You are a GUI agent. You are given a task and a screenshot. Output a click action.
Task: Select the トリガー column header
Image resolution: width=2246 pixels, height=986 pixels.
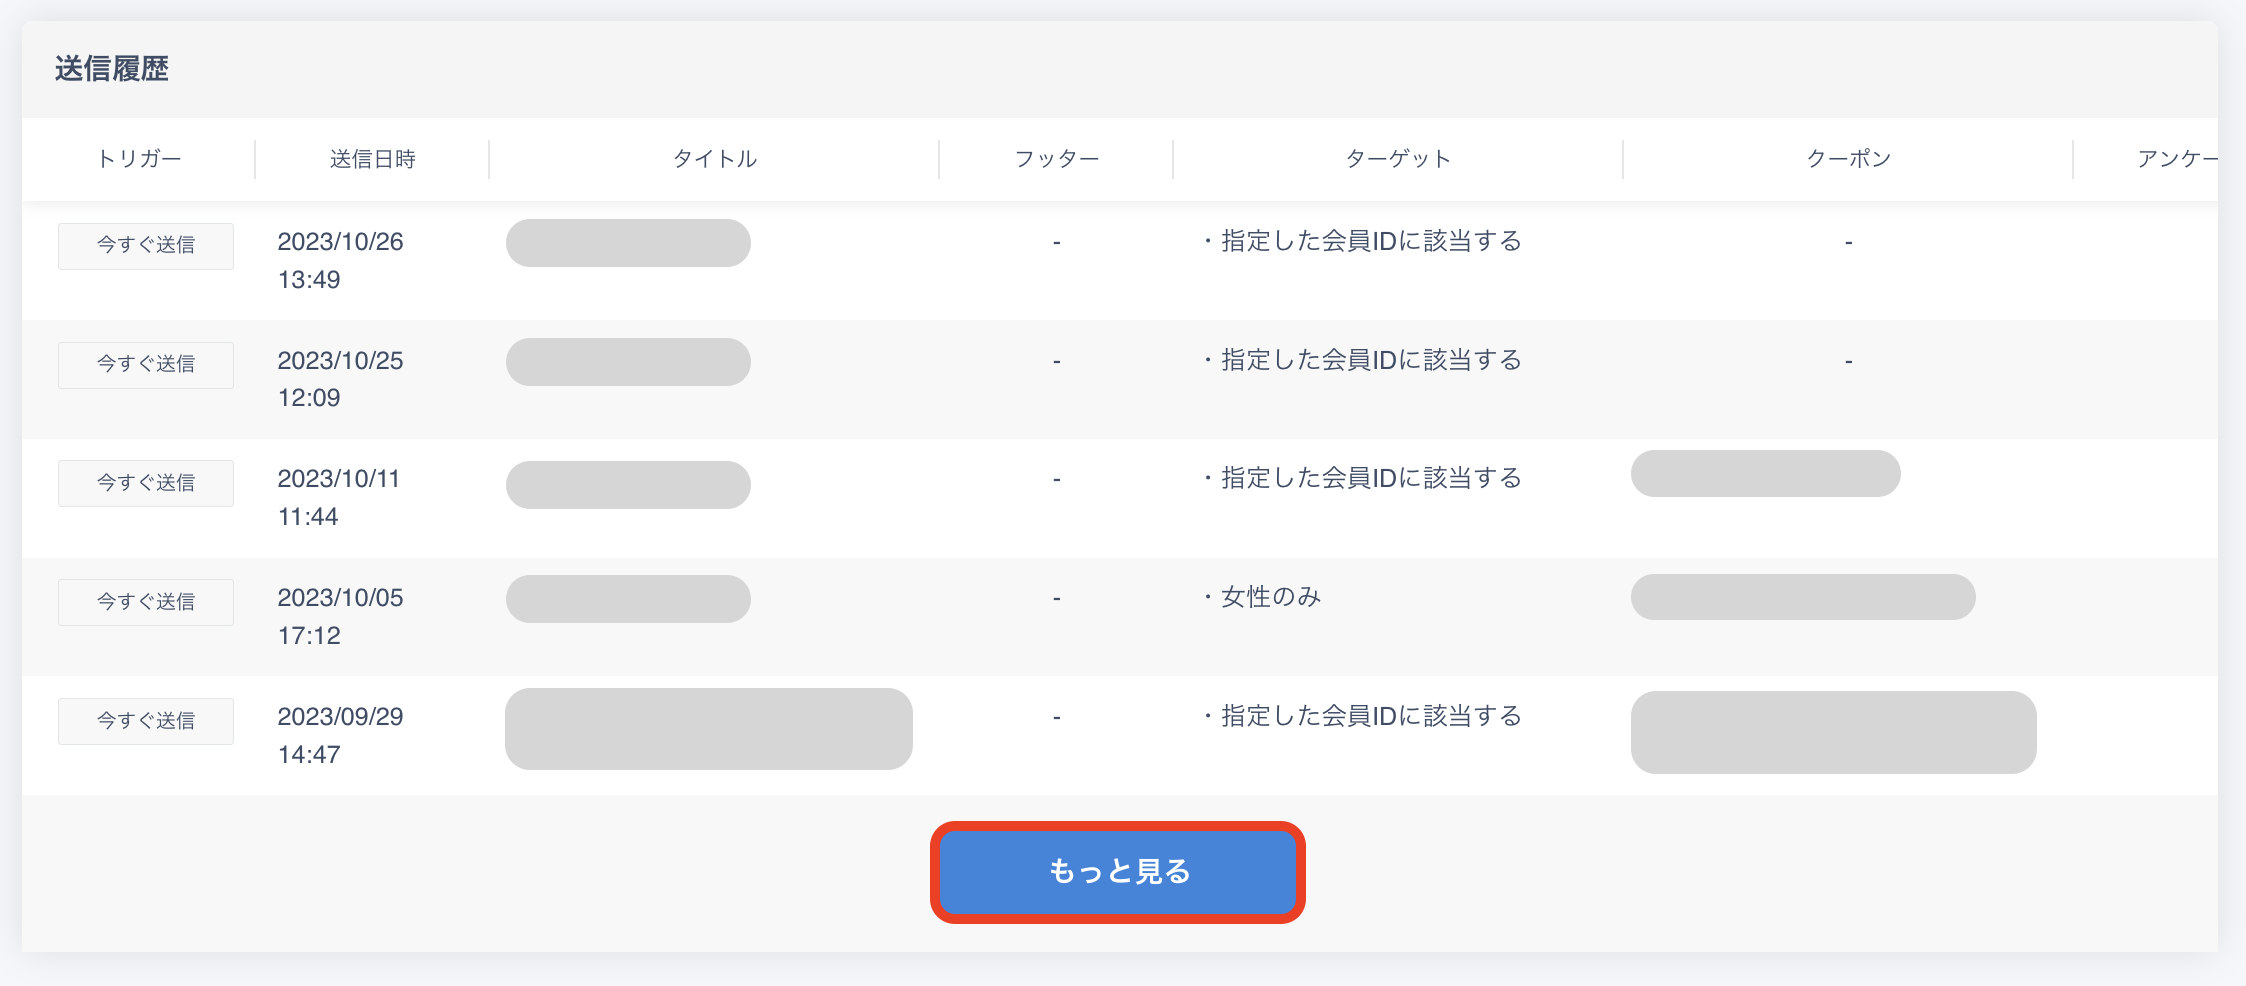pyautogui.click(x=139, y=159)
